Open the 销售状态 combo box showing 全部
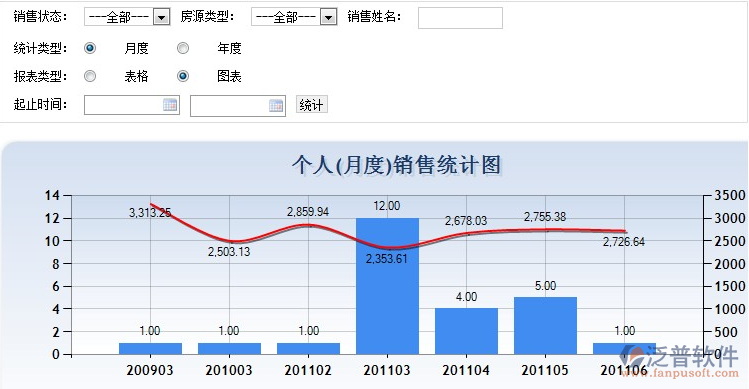Image resolution: width=749 pixels, height=389 pixels. (x=127, y=17)
